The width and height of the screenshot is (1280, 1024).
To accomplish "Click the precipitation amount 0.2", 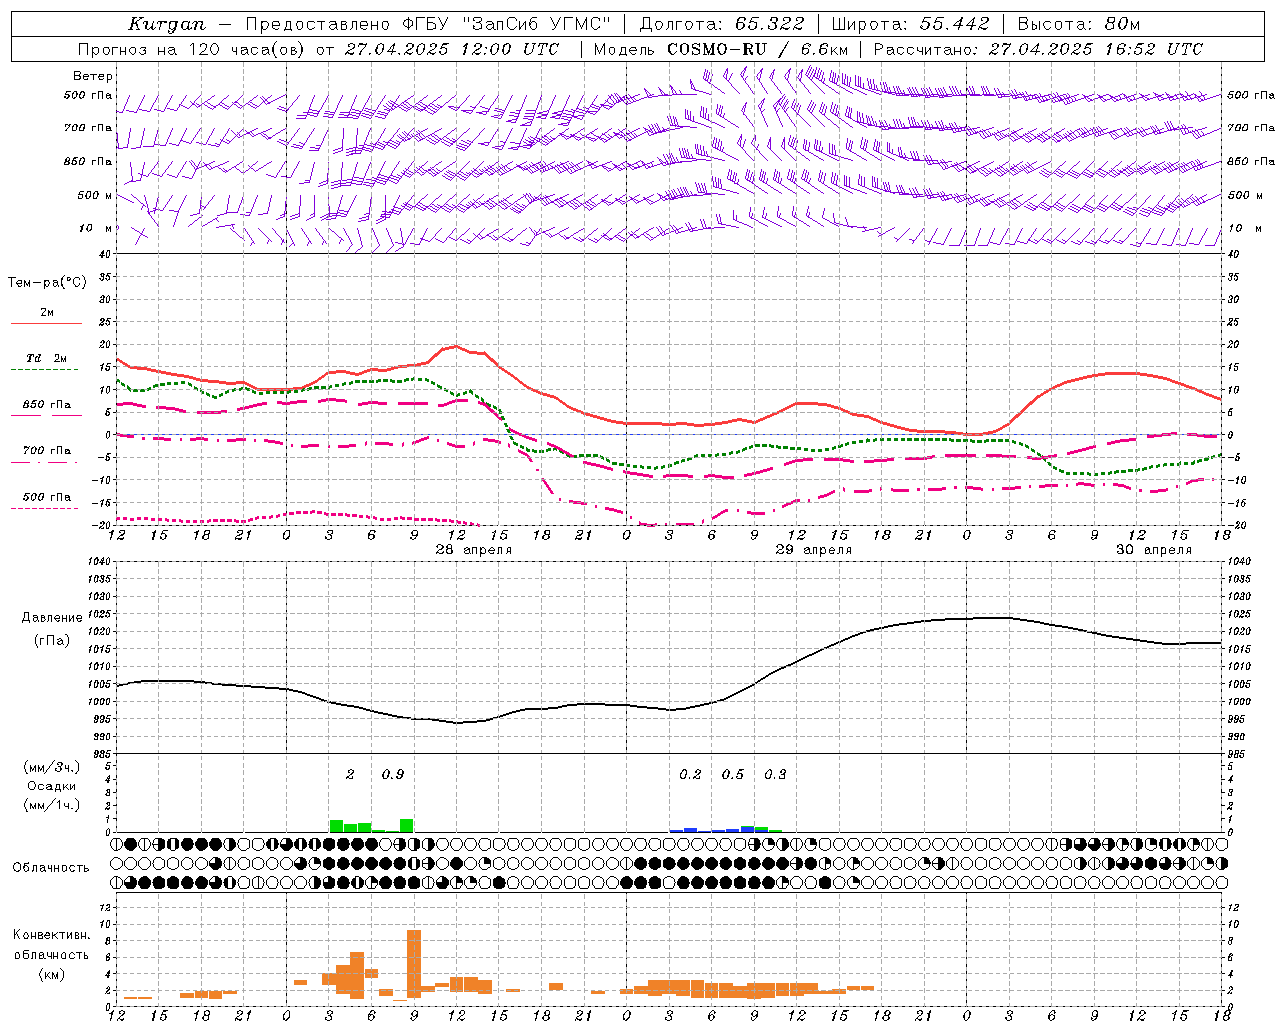I will pyautogui.click(x=690, y=774).
